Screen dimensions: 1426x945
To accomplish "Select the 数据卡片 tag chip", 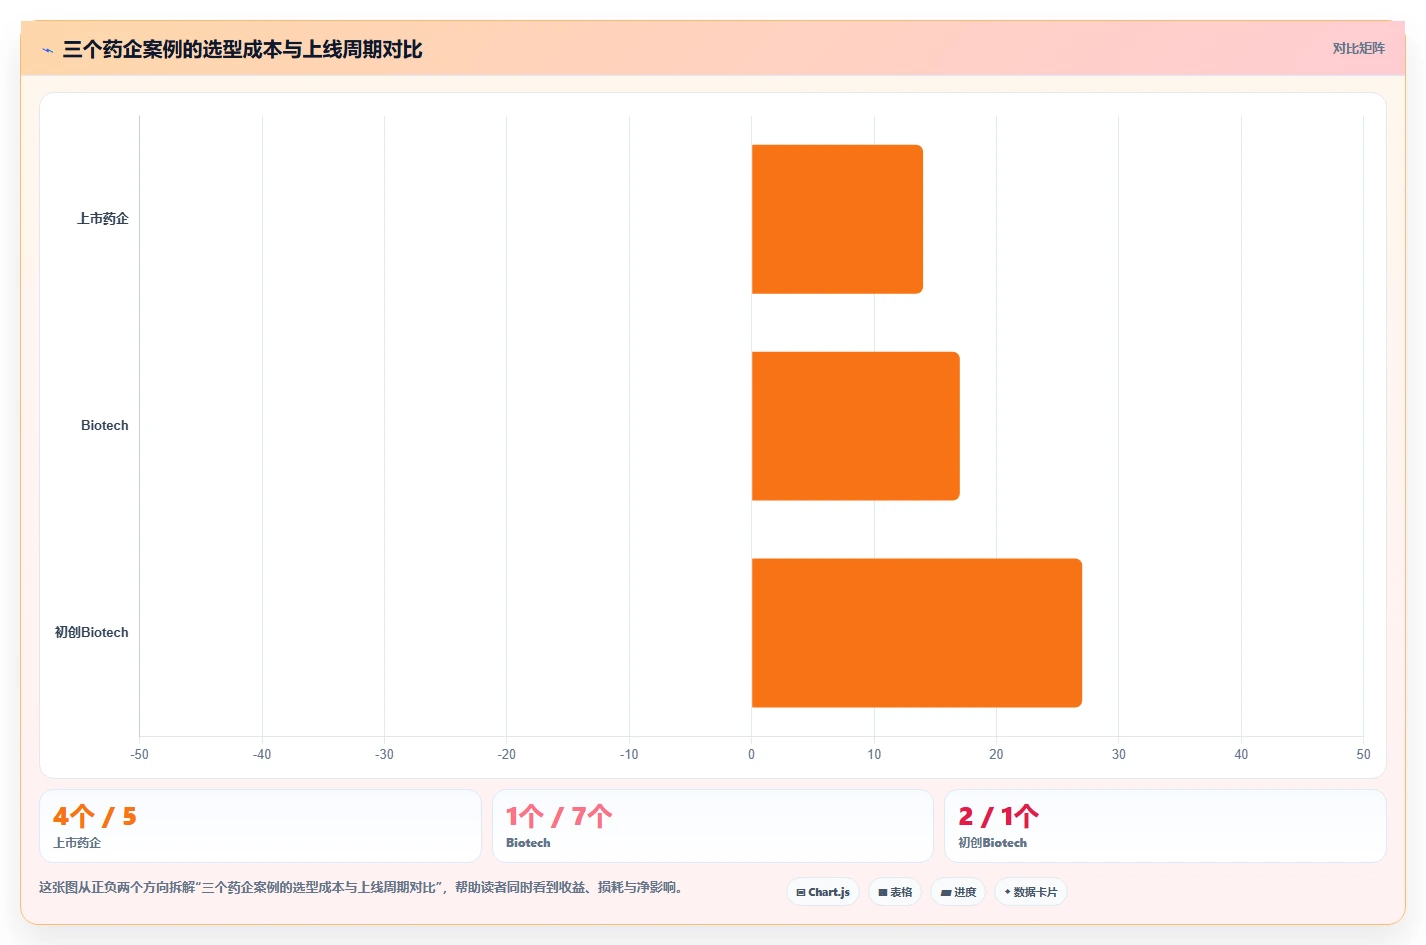I will point(1031,892).
